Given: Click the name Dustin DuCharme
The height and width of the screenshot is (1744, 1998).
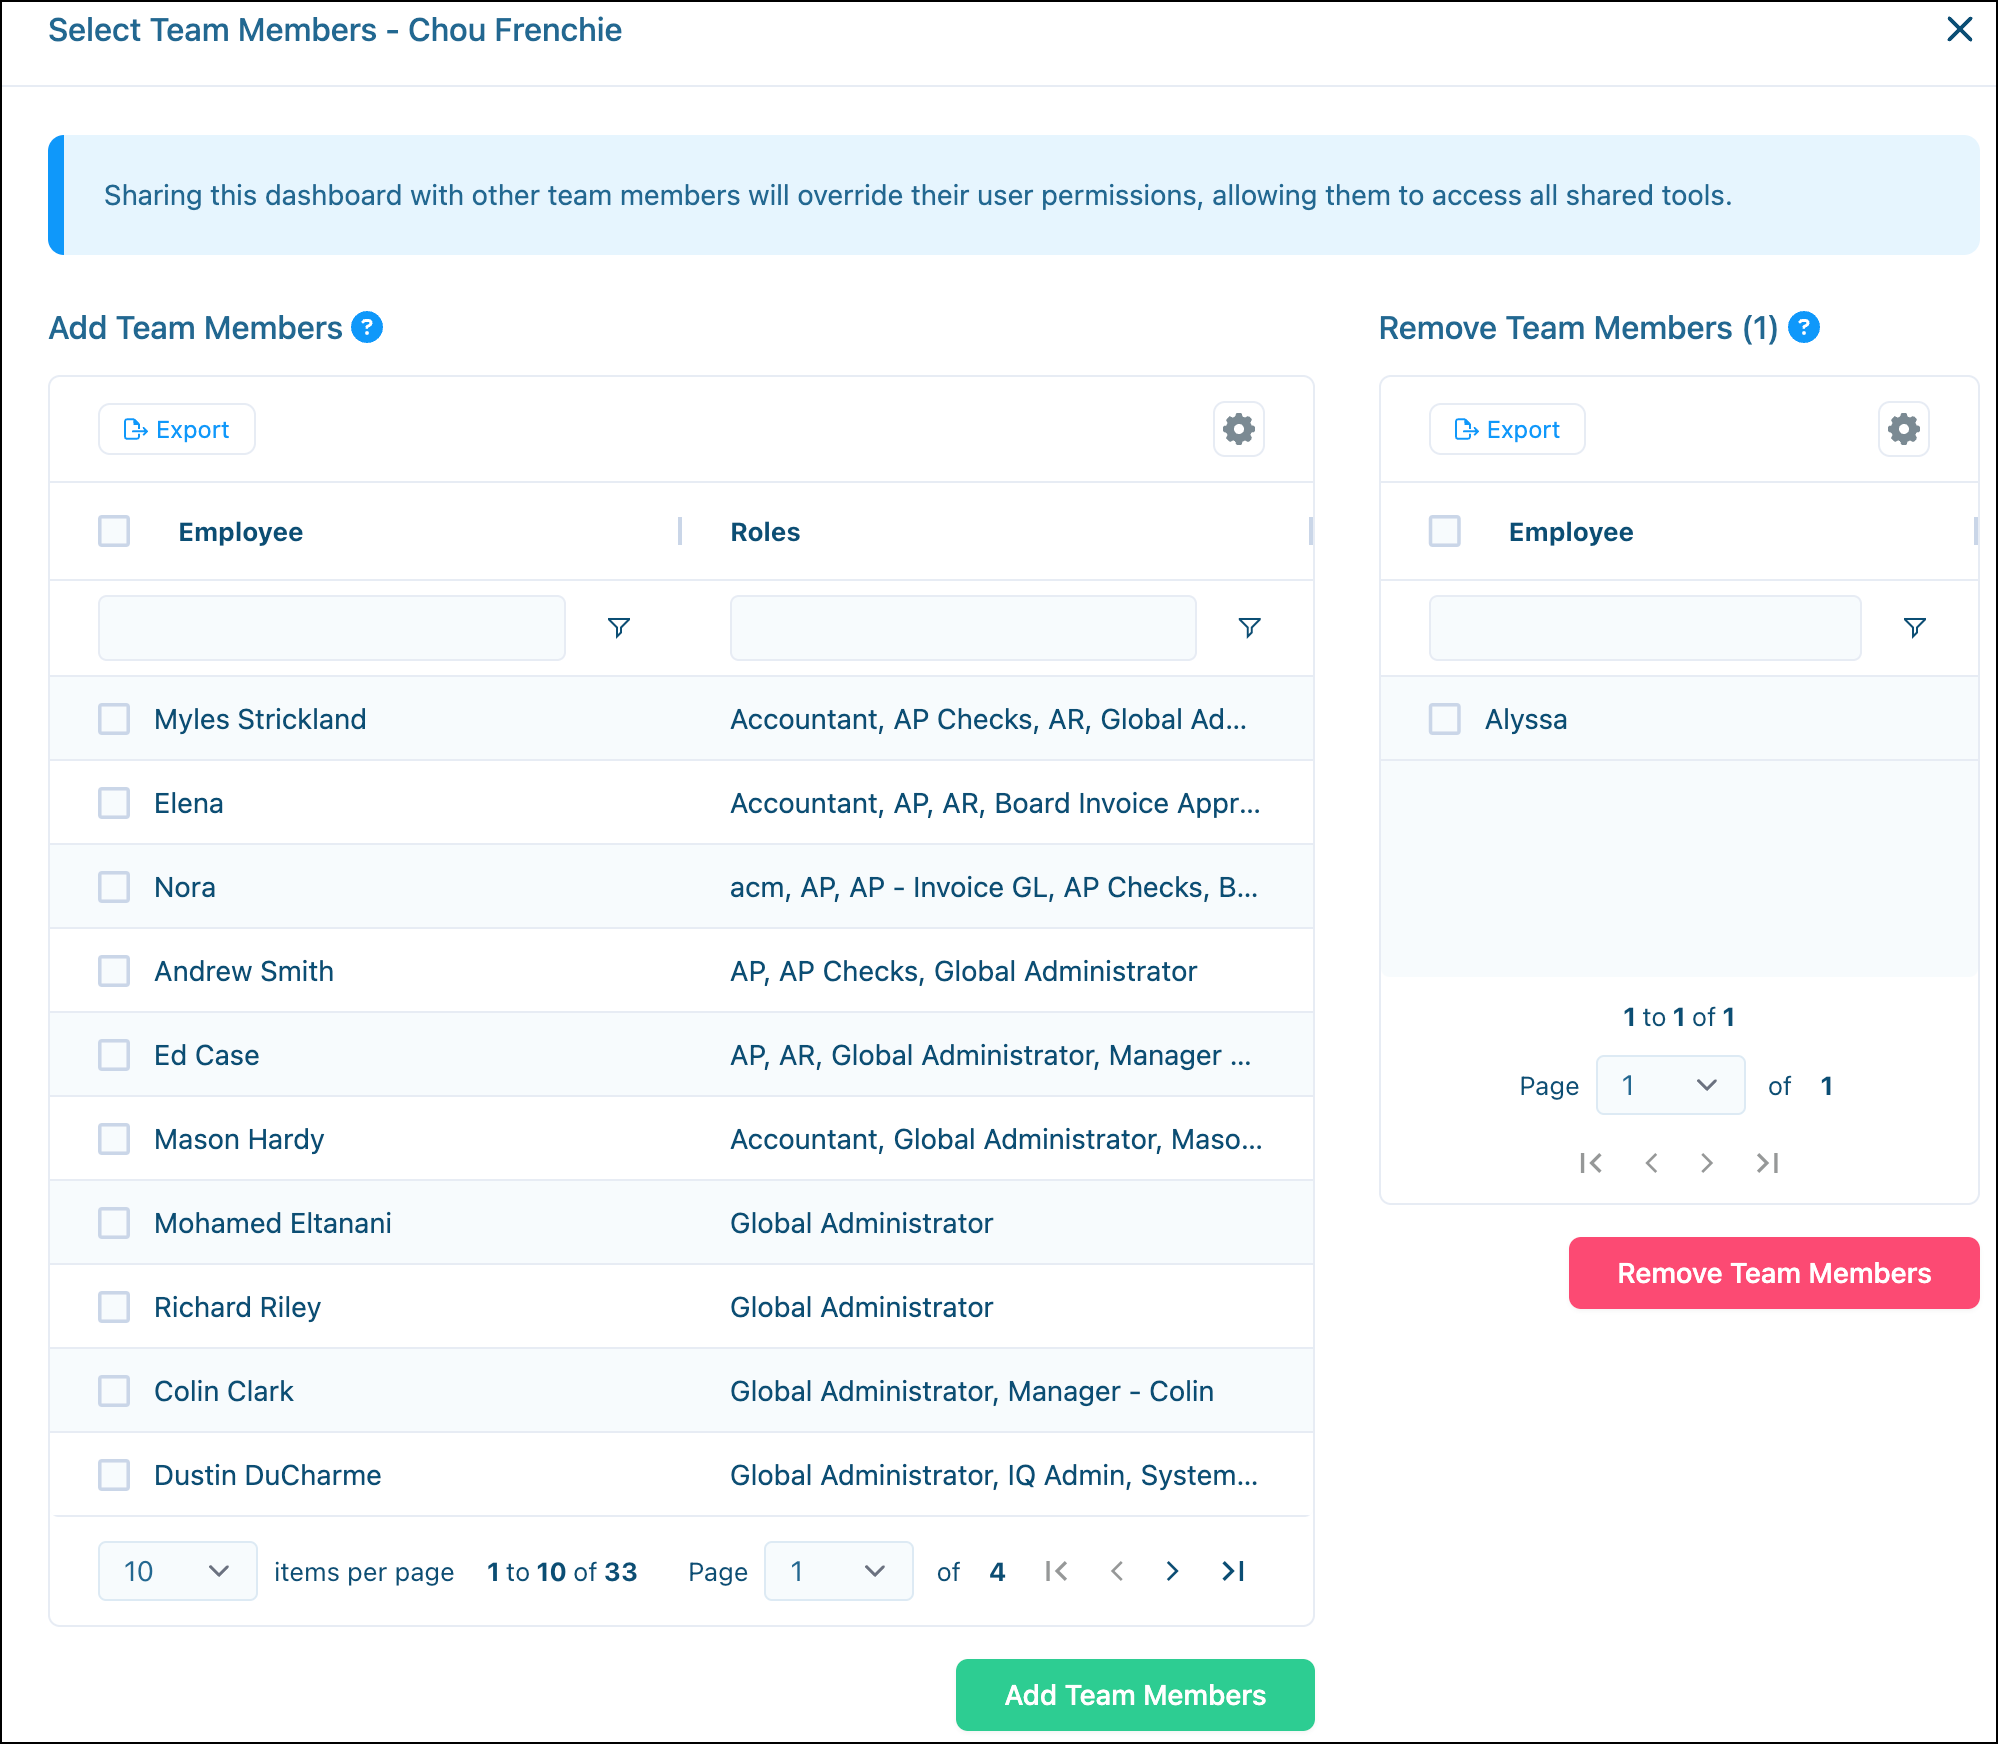Looking at the screenshot, I should pyautogui.click(x=267, y=1475).
